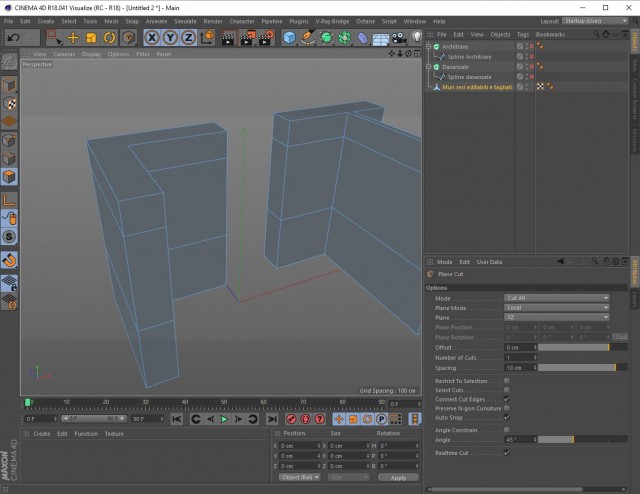The image size is (640, 494).
Task: Click the Offset slider
Action: (582, 347)
